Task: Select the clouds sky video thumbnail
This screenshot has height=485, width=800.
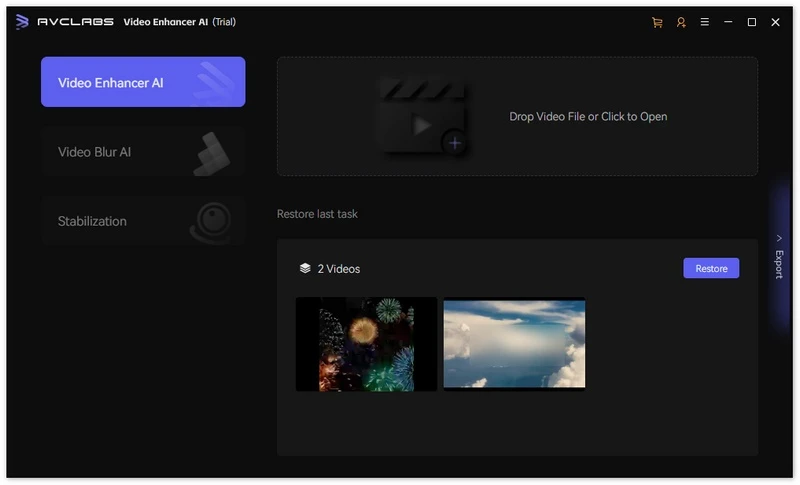Action: point(514,344)
